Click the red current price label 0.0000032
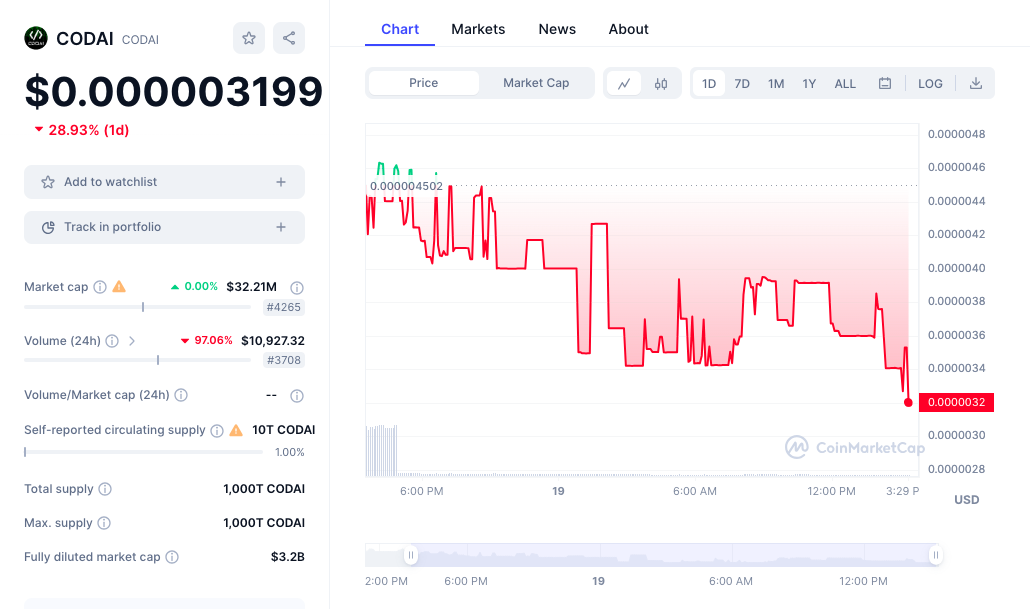The image size is (1030, 609). point(956,402)
